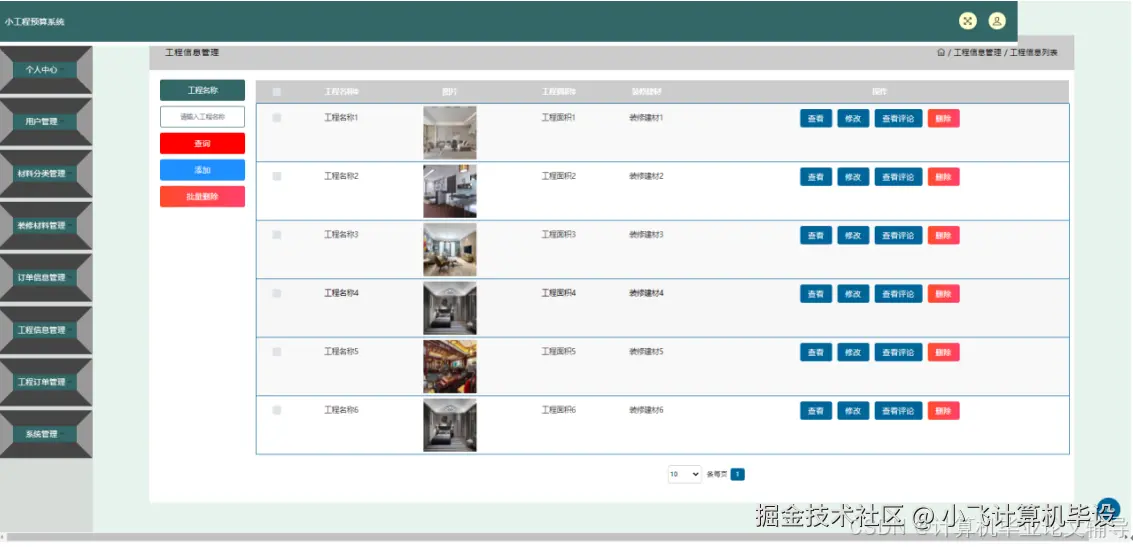The height and width of the screenshot is (547, 1133).
Task: Click 删除 for 工程名称2
Action: click(944, 177)
